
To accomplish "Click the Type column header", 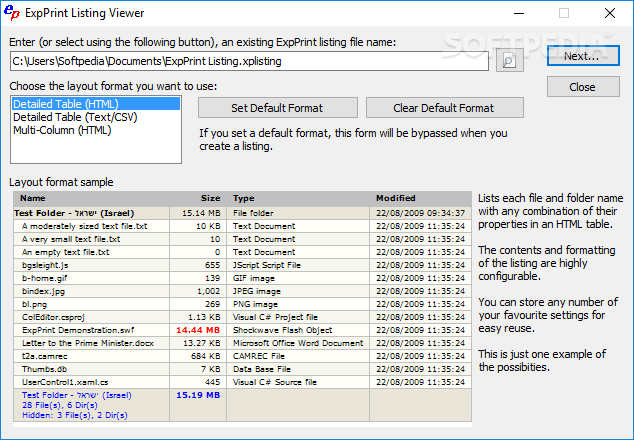I will pyautogui.click(x=243, y=198).
